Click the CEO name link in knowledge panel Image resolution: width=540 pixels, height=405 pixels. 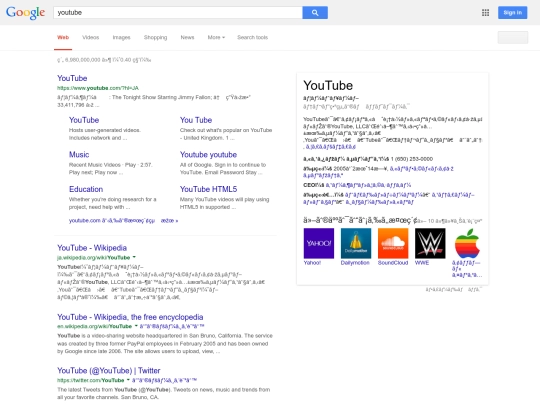tap(368, 185)
